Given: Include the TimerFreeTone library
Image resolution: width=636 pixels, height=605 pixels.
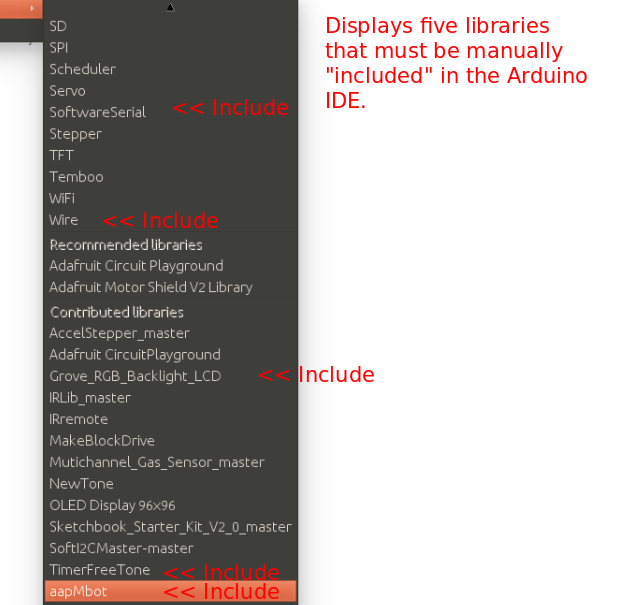Looking at the screenshot, I should click(99, 570).
